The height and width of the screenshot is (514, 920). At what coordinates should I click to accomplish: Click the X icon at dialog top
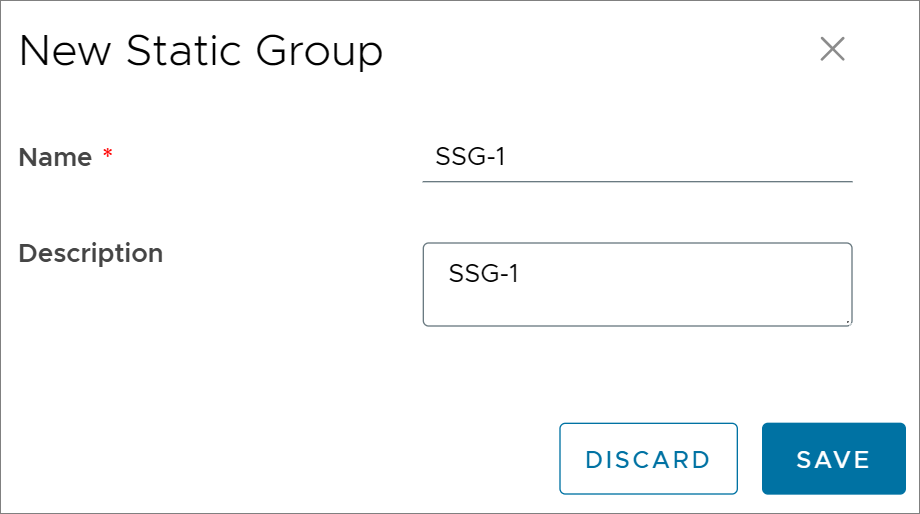pyautogui.click(x=832, y=49)
